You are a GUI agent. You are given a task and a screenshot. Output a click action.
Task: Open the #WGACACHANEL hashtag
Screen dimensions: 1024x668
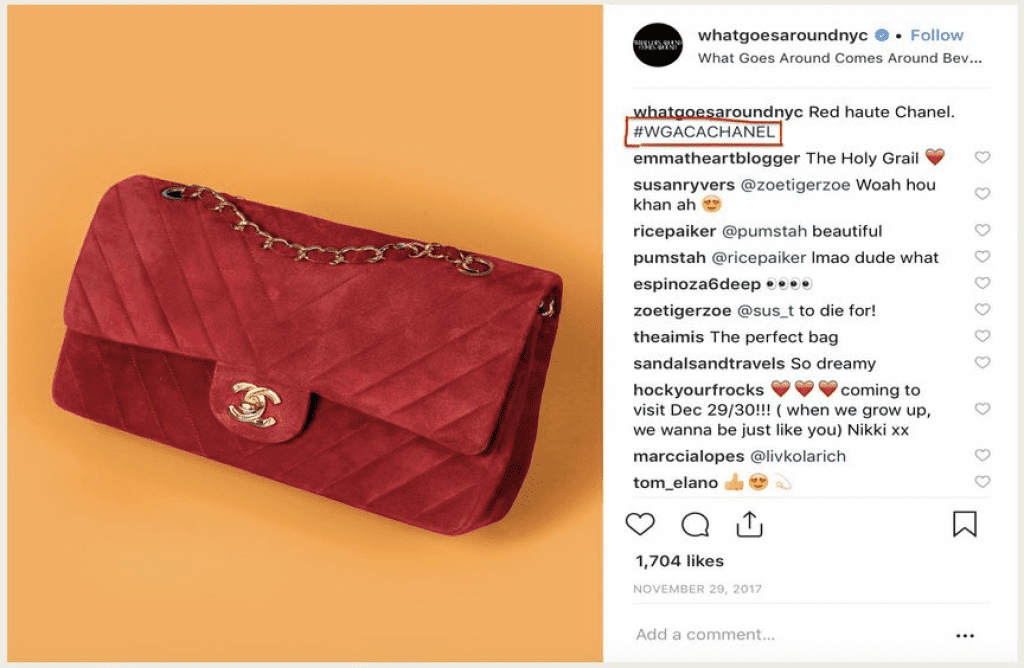pyautogui.click(x=703, y=132)
